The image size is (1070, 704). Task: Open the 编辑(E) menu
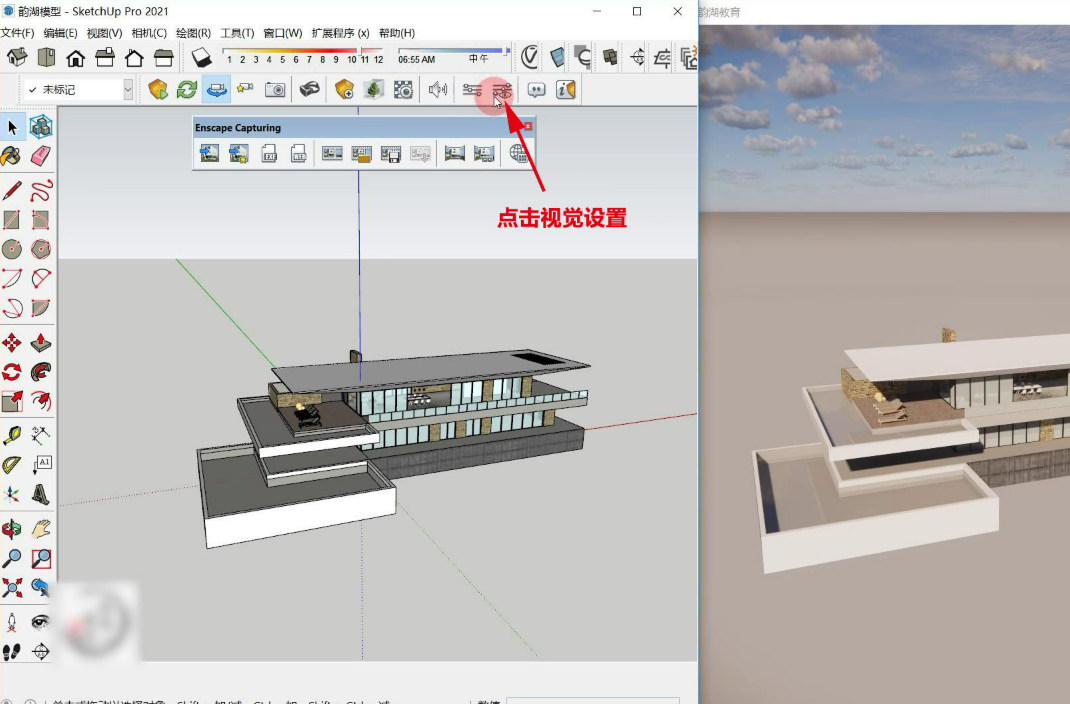61,33
